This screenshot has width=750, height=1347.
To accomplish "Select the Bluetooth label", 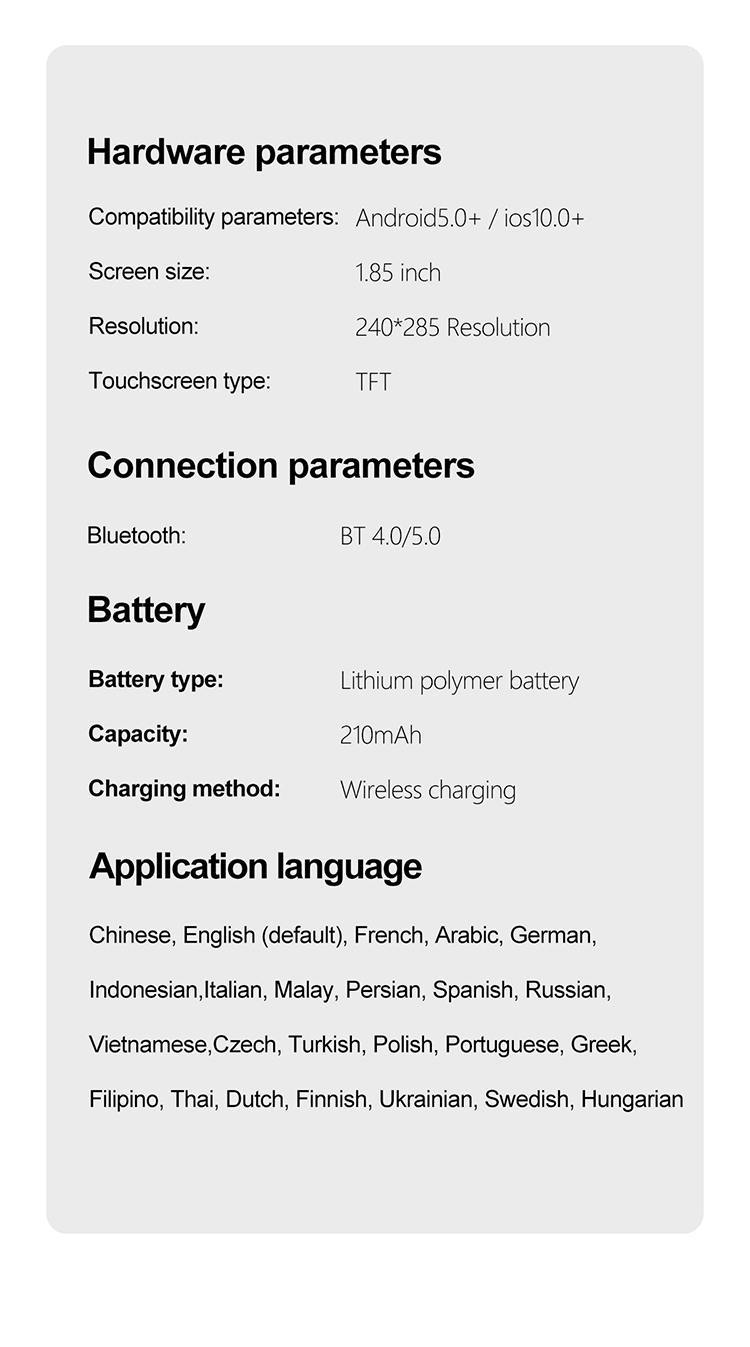I will tap(136, 536).
